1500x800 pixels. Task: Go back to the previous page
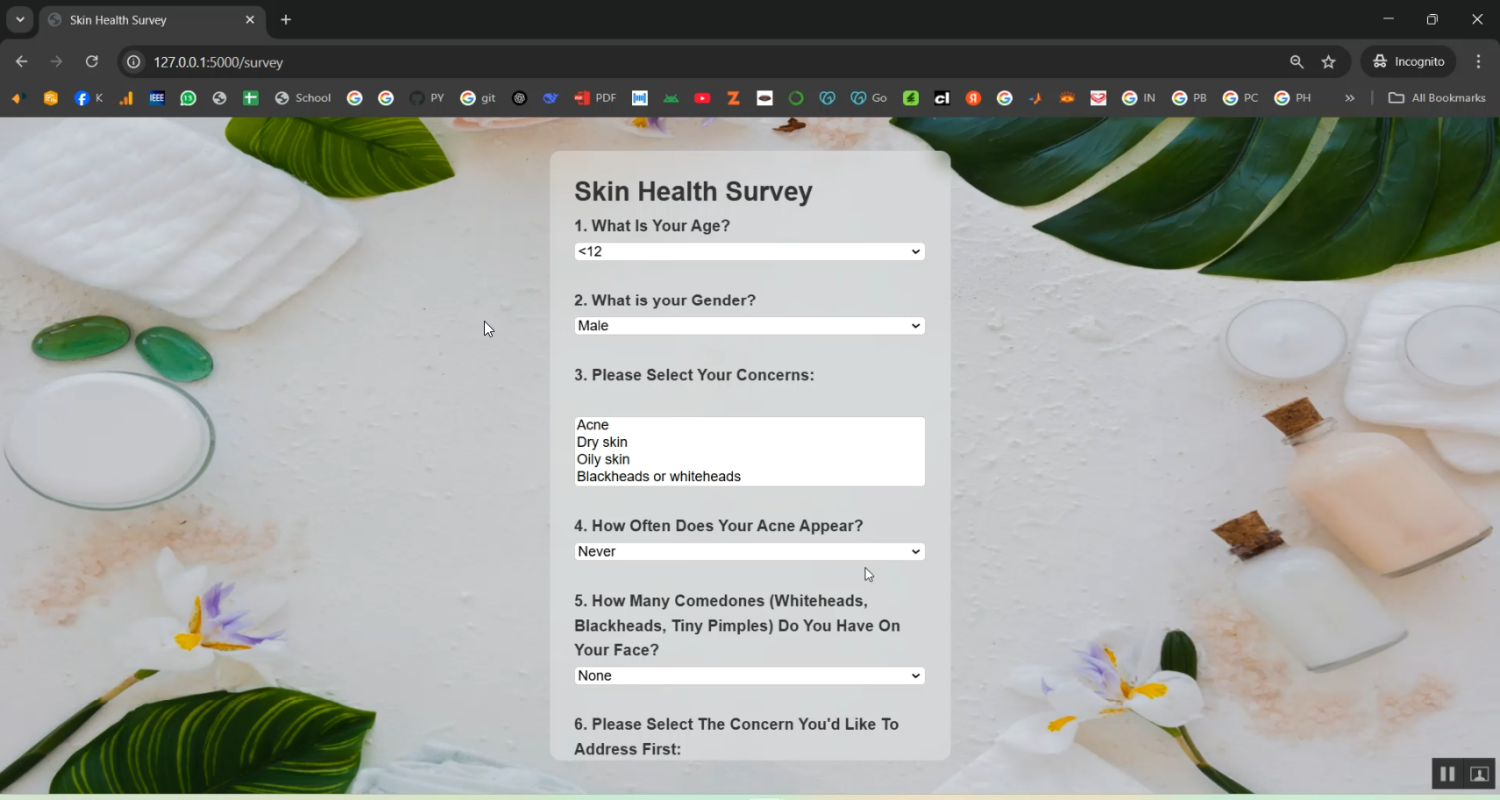[21, 62]
